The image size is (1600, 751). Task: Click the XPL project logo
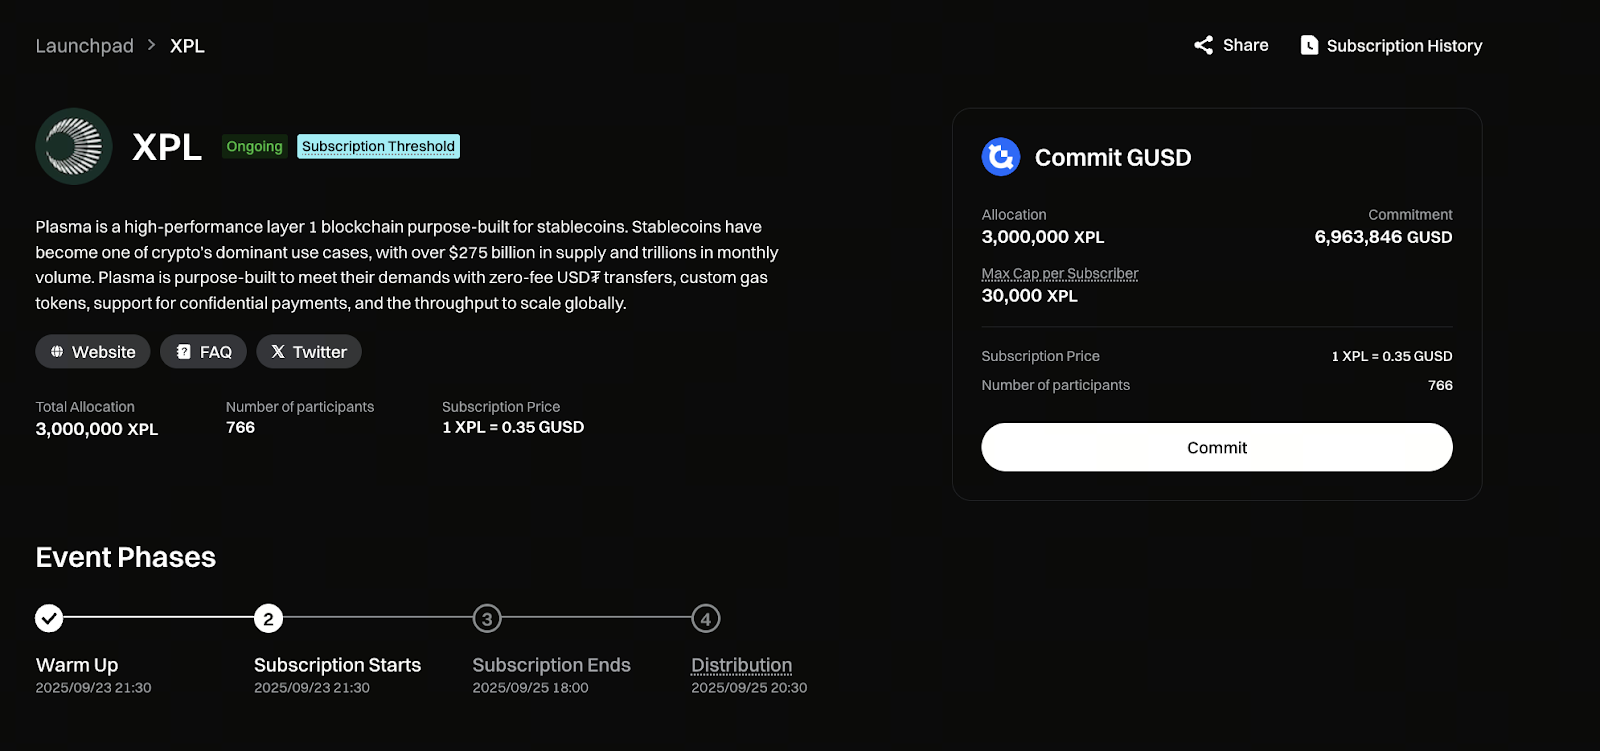click(x=74, y=146)
